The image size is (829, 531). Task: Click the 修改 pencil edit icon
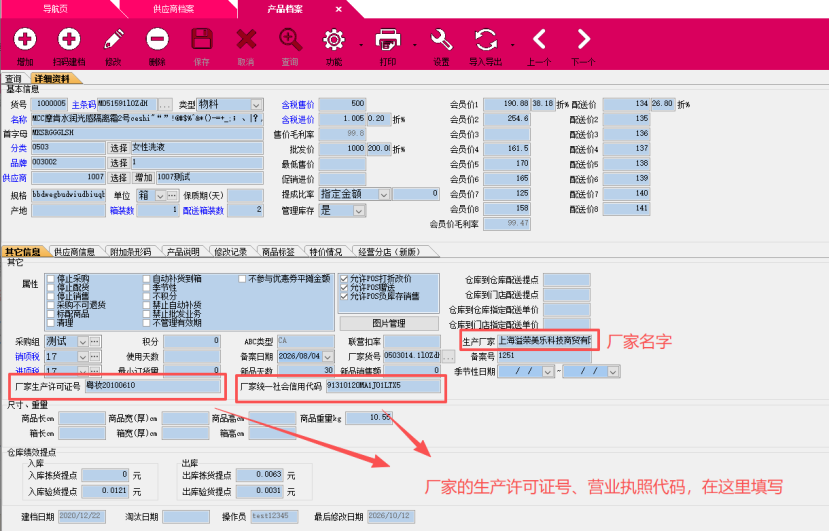click(113, 39)
